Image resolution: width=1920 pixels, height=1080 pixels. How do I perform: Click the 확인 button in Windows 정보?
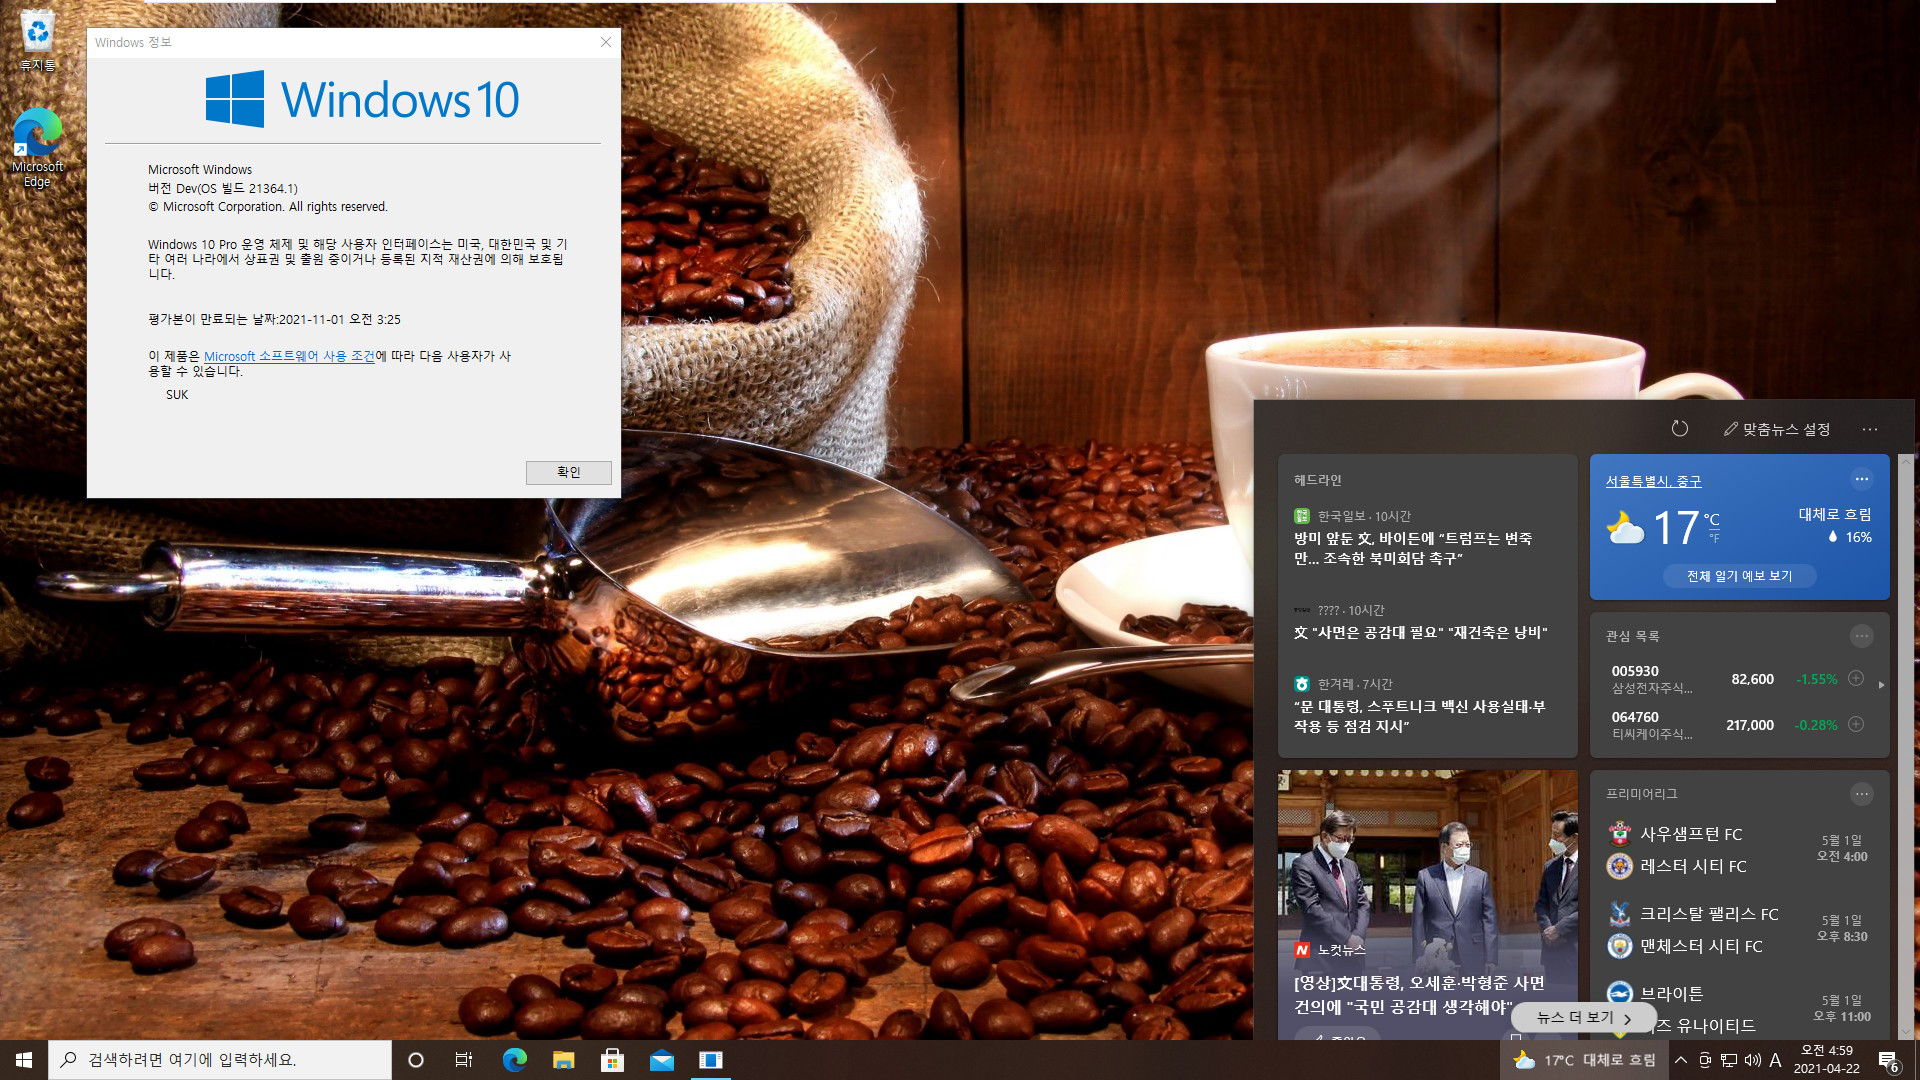point(568,472)
